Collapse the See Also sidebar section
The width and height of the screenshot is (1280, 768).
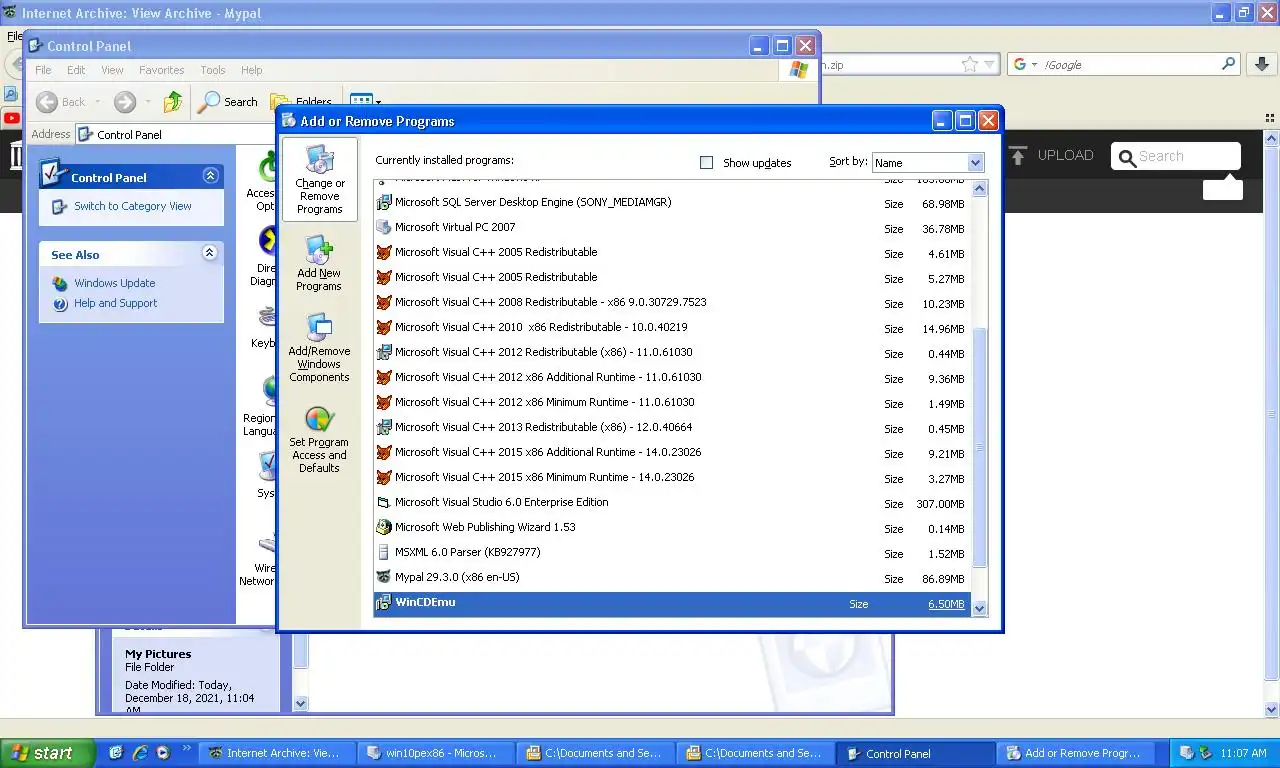pos(210,253)
